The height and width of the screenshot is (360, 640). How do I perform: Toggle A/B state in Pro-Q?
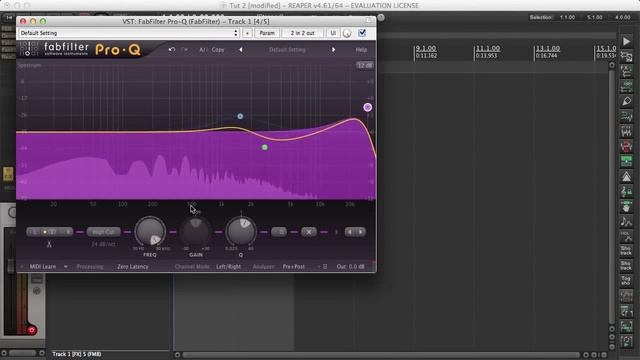[x=203, y=50]
